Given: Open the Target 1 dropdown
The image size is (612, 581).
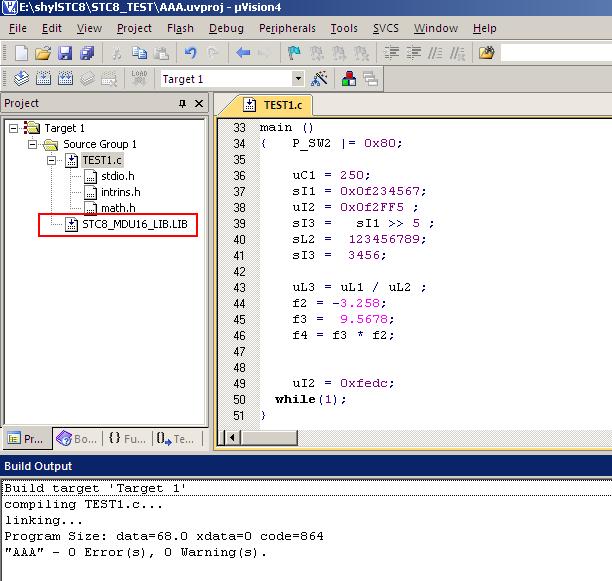Looking at the screenshot, I should click(298, 79).
